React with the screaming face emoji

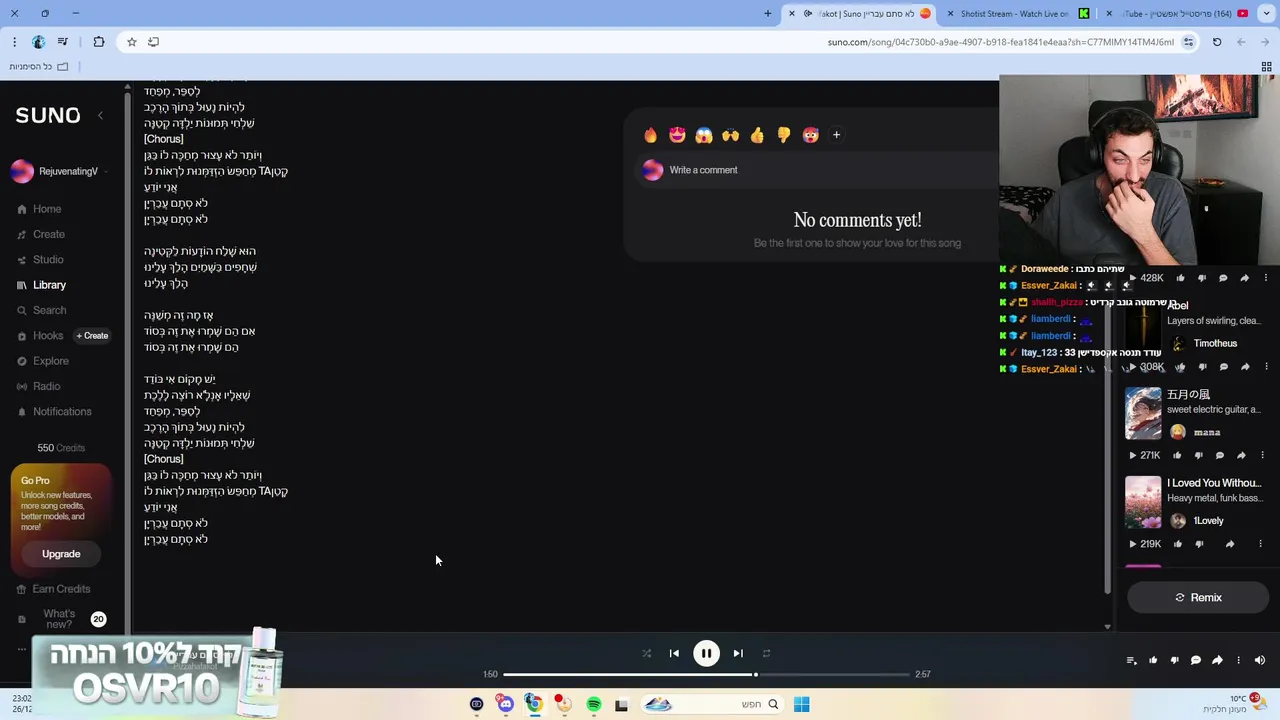[x=704, y=135]
